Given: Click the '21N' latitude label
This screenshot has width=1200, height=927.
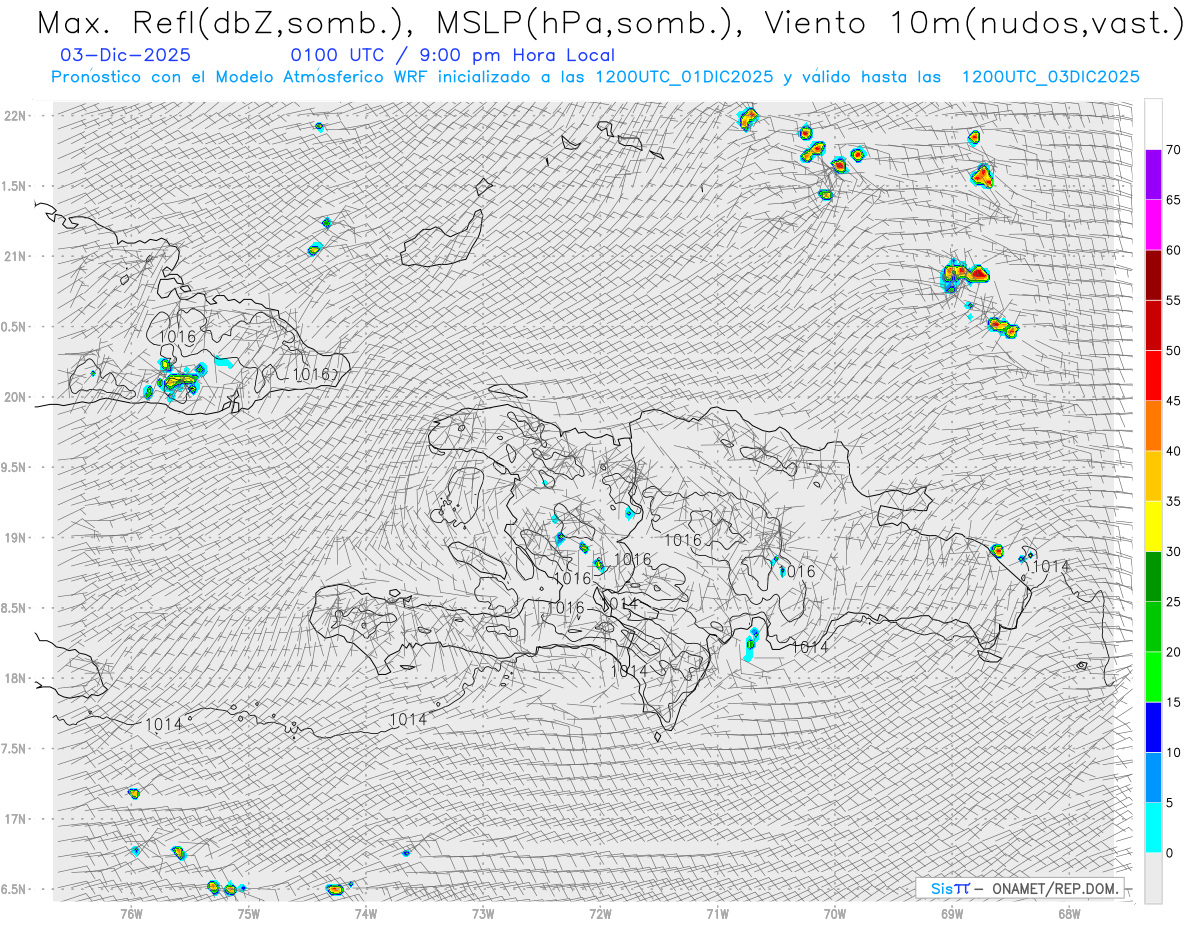Looking at the screenshot, I should (15, 256).
